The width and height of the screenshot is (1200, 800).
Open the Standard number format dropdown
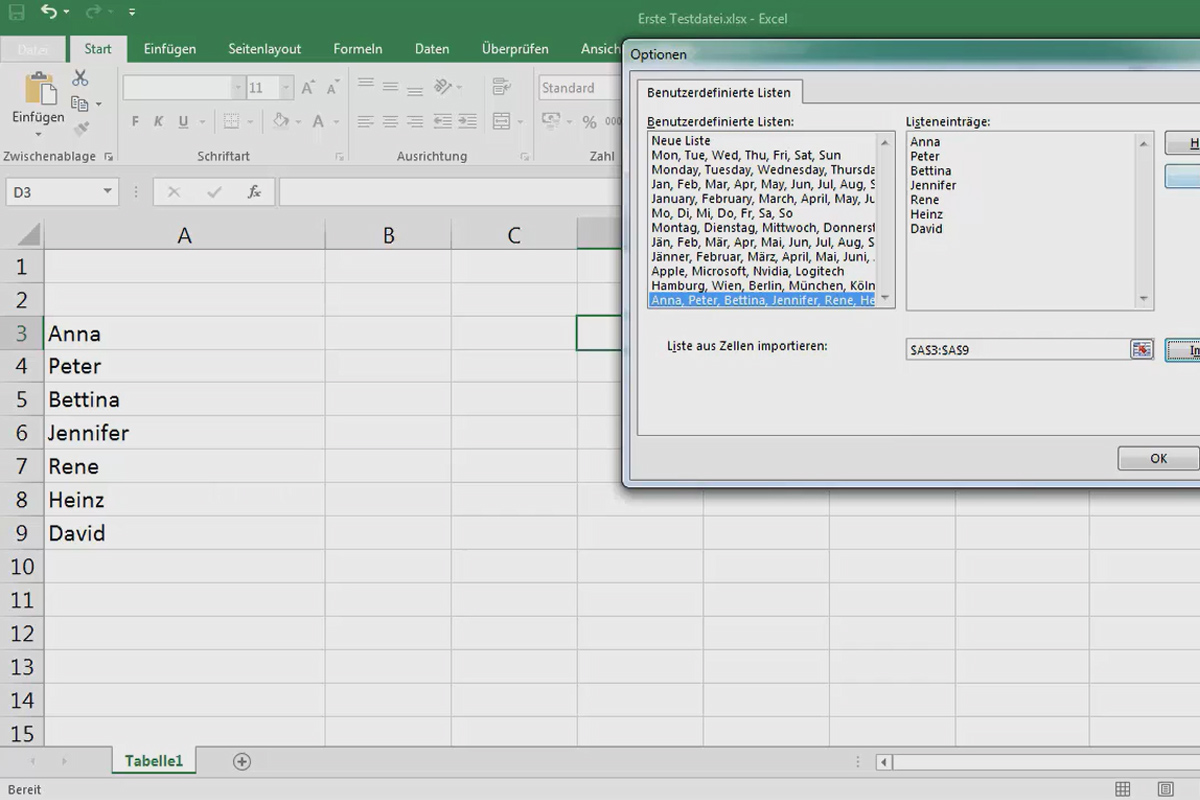coord(580,88)
